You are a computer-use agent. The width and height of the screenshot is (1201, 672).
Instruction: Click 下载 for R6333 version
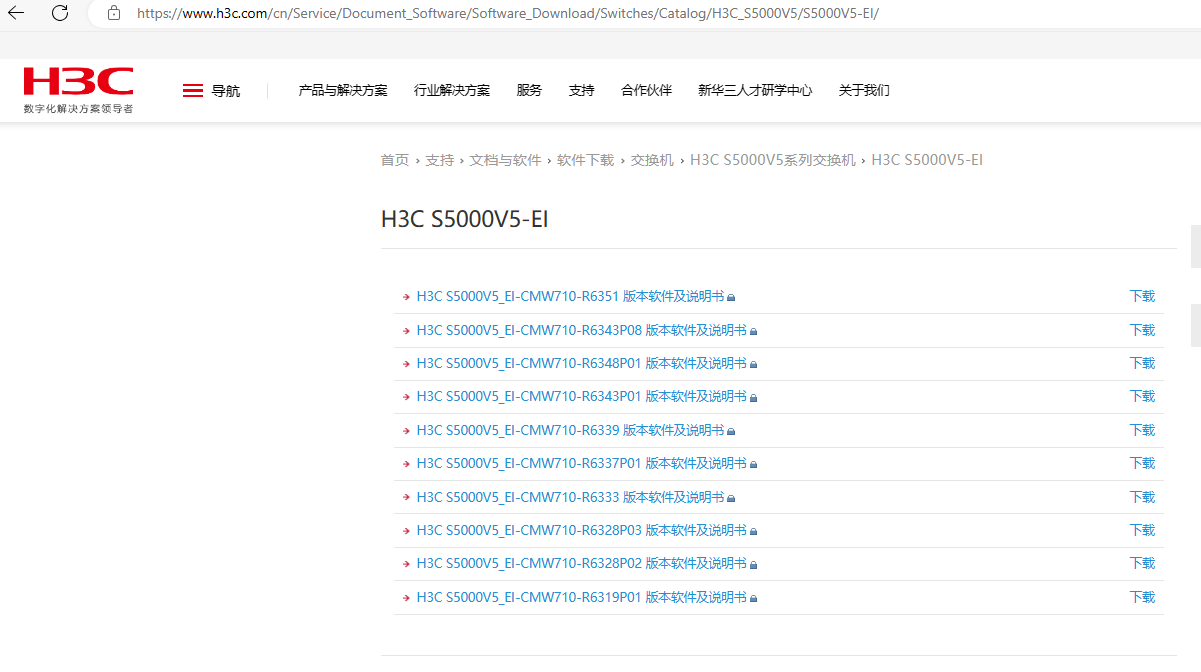pos(1142,497)
